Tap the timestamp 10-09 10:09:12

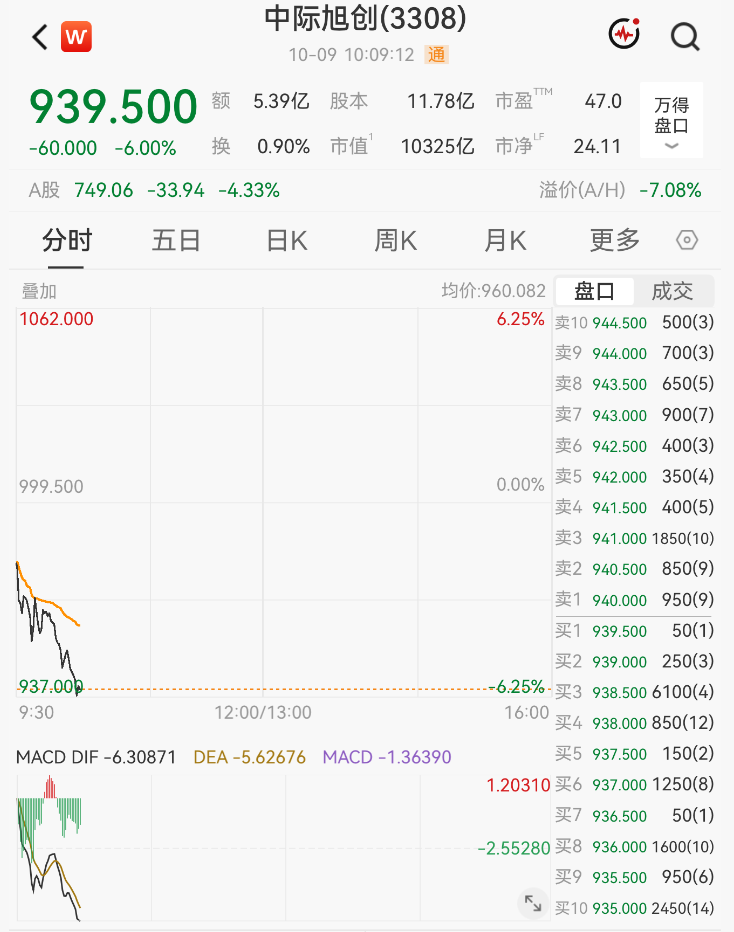tap(351, 55)
